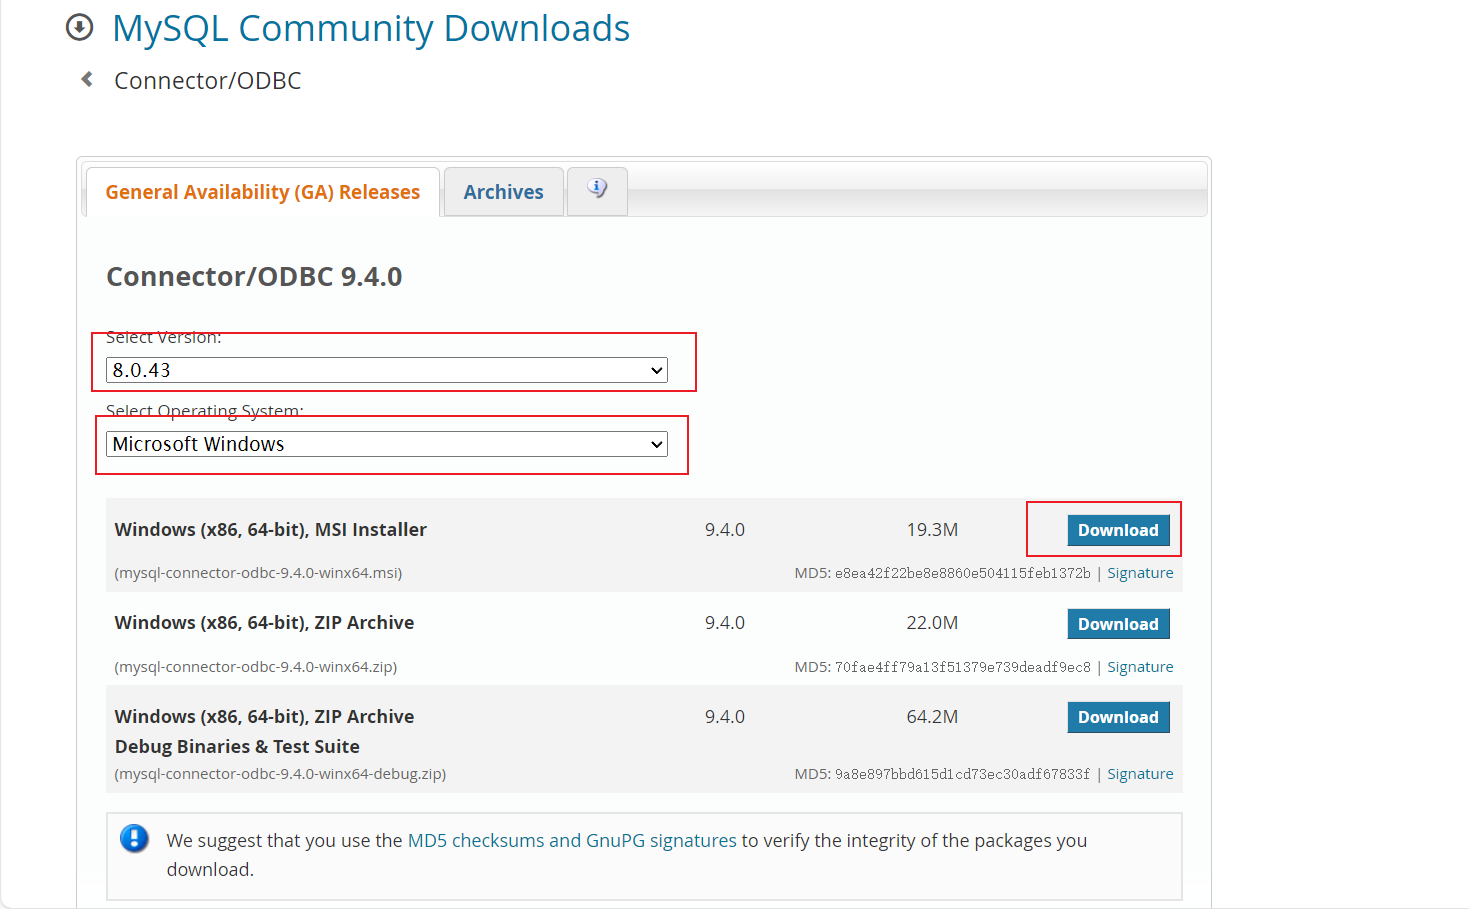Screen dimensions: 1469x909
Task: Download the MSI Installer package
Action: (x=1118, y=530)
